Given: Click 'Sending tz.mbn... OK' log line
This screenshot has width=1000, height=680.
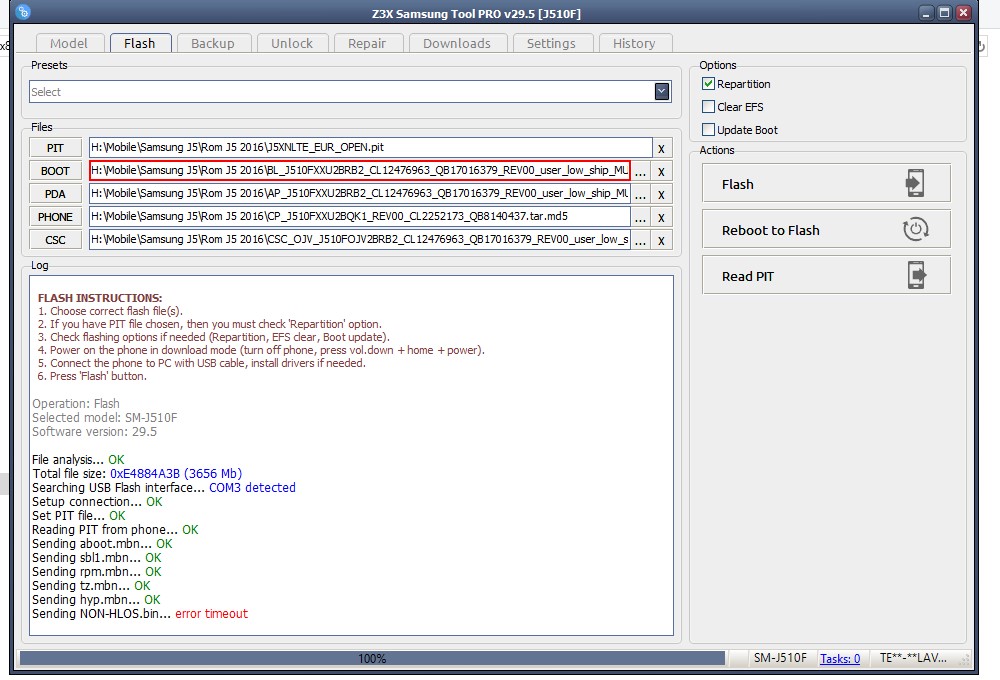Looking at the screenshot, I should (x=91, y=586).
